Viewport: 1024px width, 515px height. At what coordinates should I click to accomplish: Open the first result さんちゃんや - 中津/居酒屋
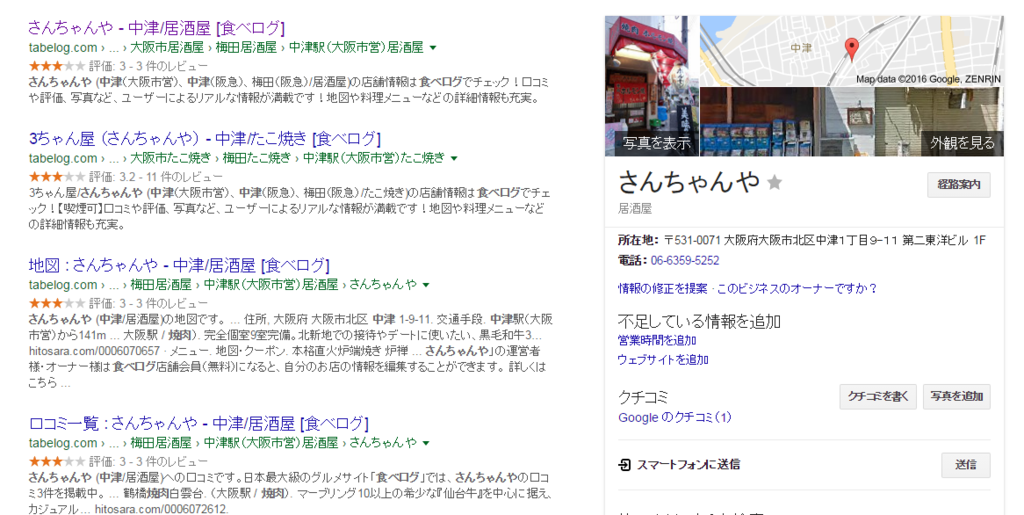point(157,28)
